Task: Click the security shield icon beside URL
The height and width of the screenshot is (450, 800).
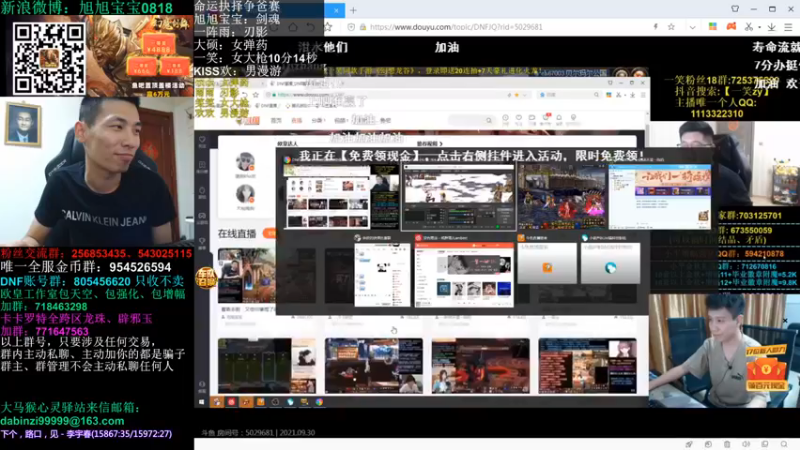Action: pos(351,27)
